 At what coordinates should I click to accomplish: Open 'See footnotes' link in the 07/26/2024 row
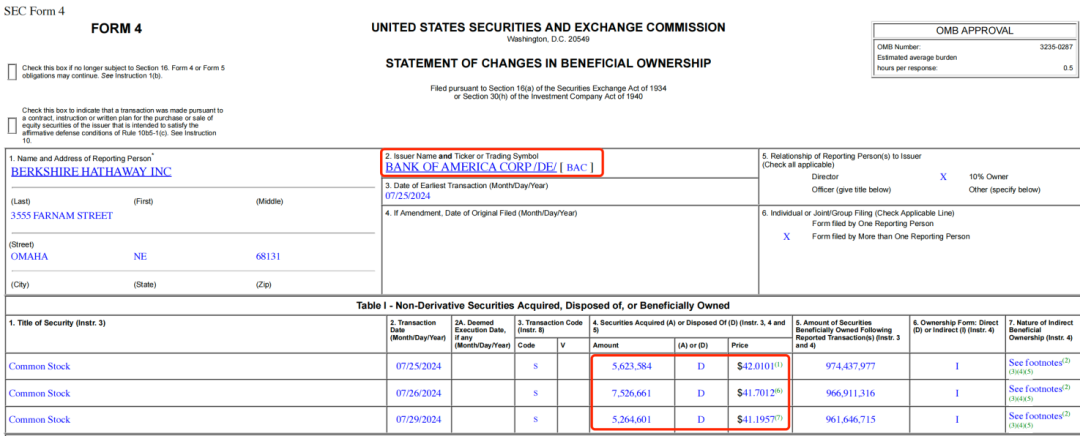click(1035, 388)
